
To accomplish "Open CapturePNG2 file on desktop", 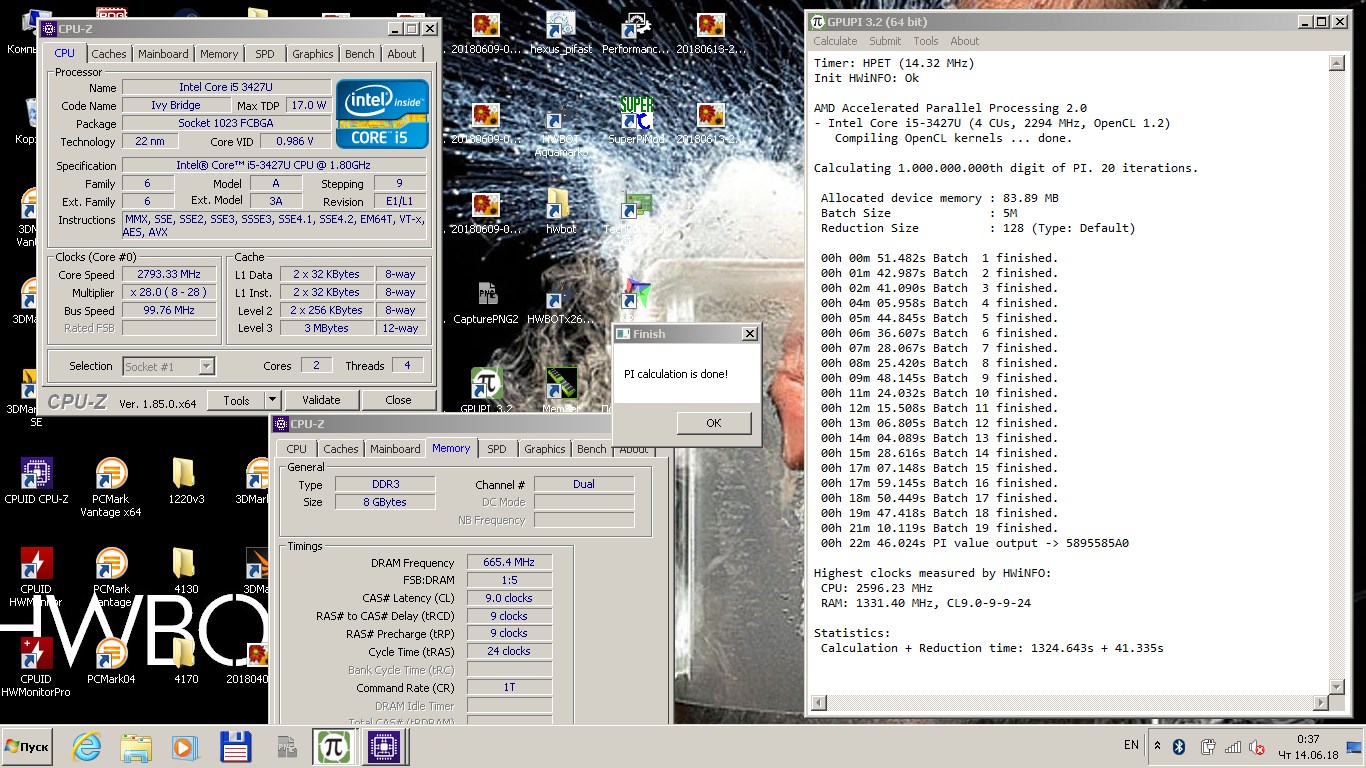I will click(486, 302).
